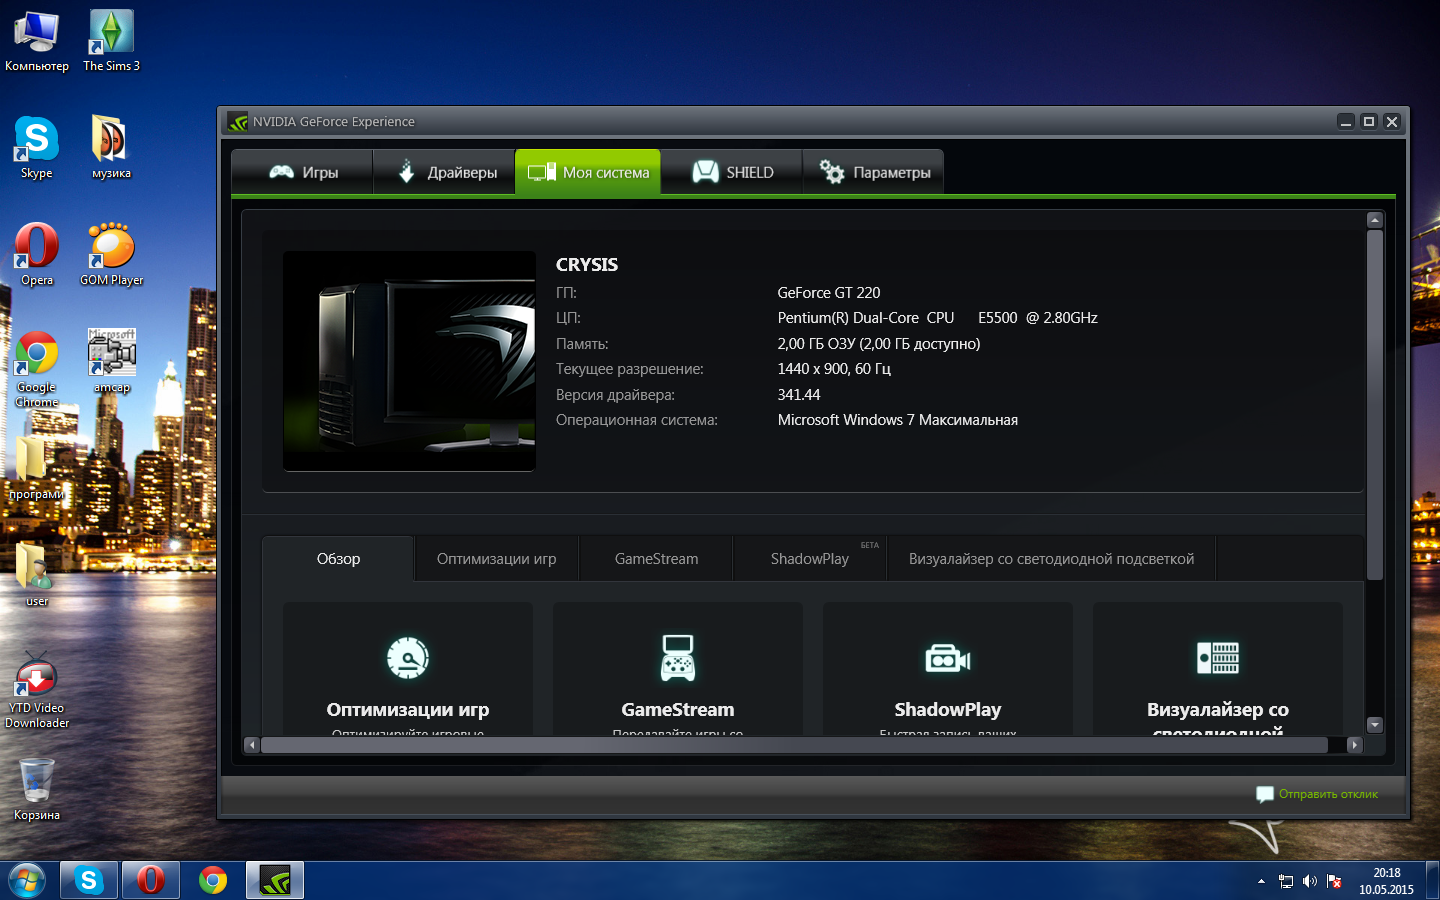This screenshot has width=1440, height=900.
Task: Click GameStream card heading
Action: coord(678,710)
